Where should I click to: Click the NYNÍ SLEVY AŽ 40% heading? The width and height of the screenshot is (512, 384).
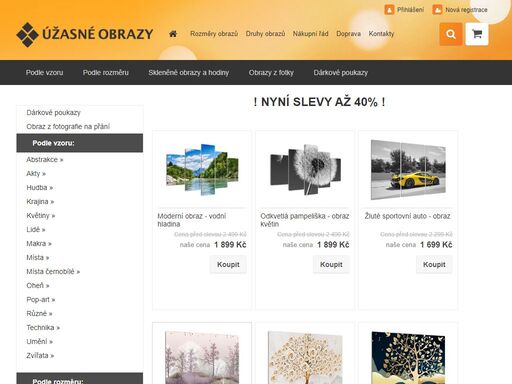click(319, 102)
